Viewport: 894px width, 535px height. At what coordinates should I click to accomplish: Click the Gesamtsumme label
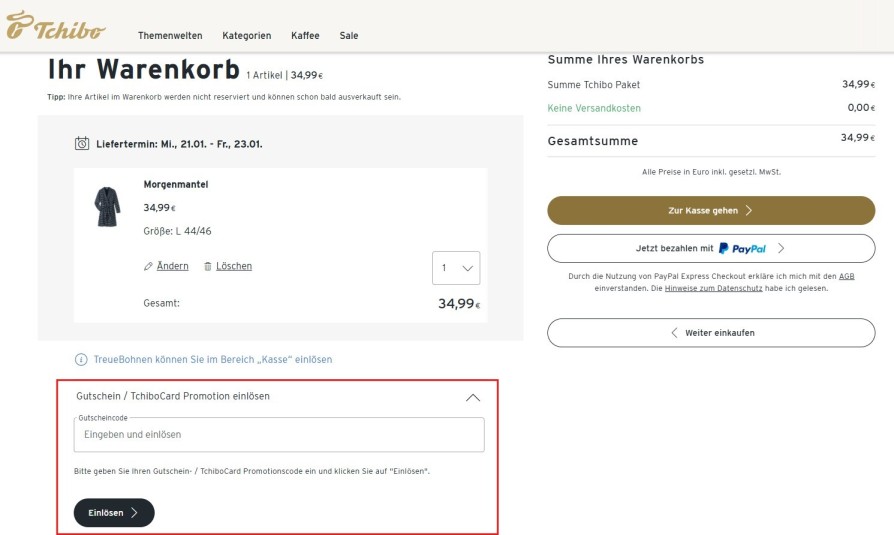coord(593,141)
